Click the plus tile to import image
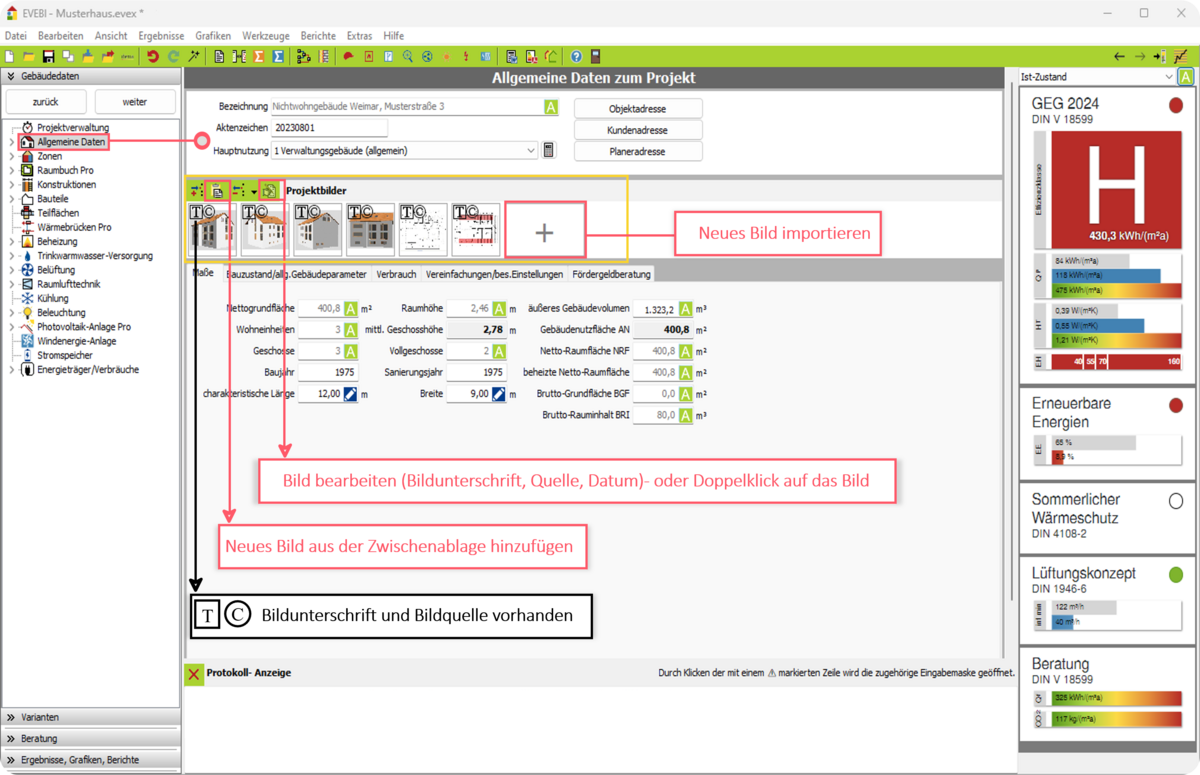This screenshot has width=1200, height=775. (x=544, y=233)
